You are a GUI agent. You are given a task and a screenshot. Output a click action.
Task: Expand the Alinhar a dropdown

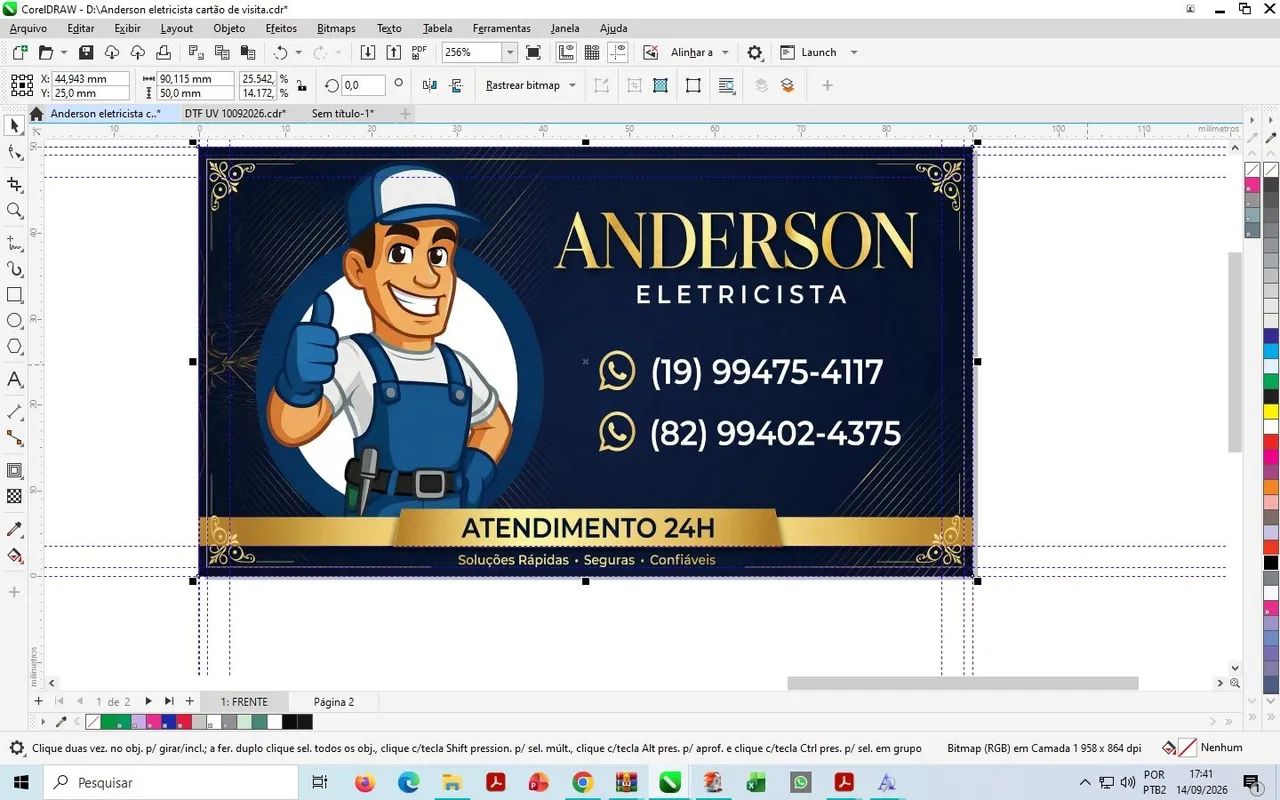[x=725, y=52]
